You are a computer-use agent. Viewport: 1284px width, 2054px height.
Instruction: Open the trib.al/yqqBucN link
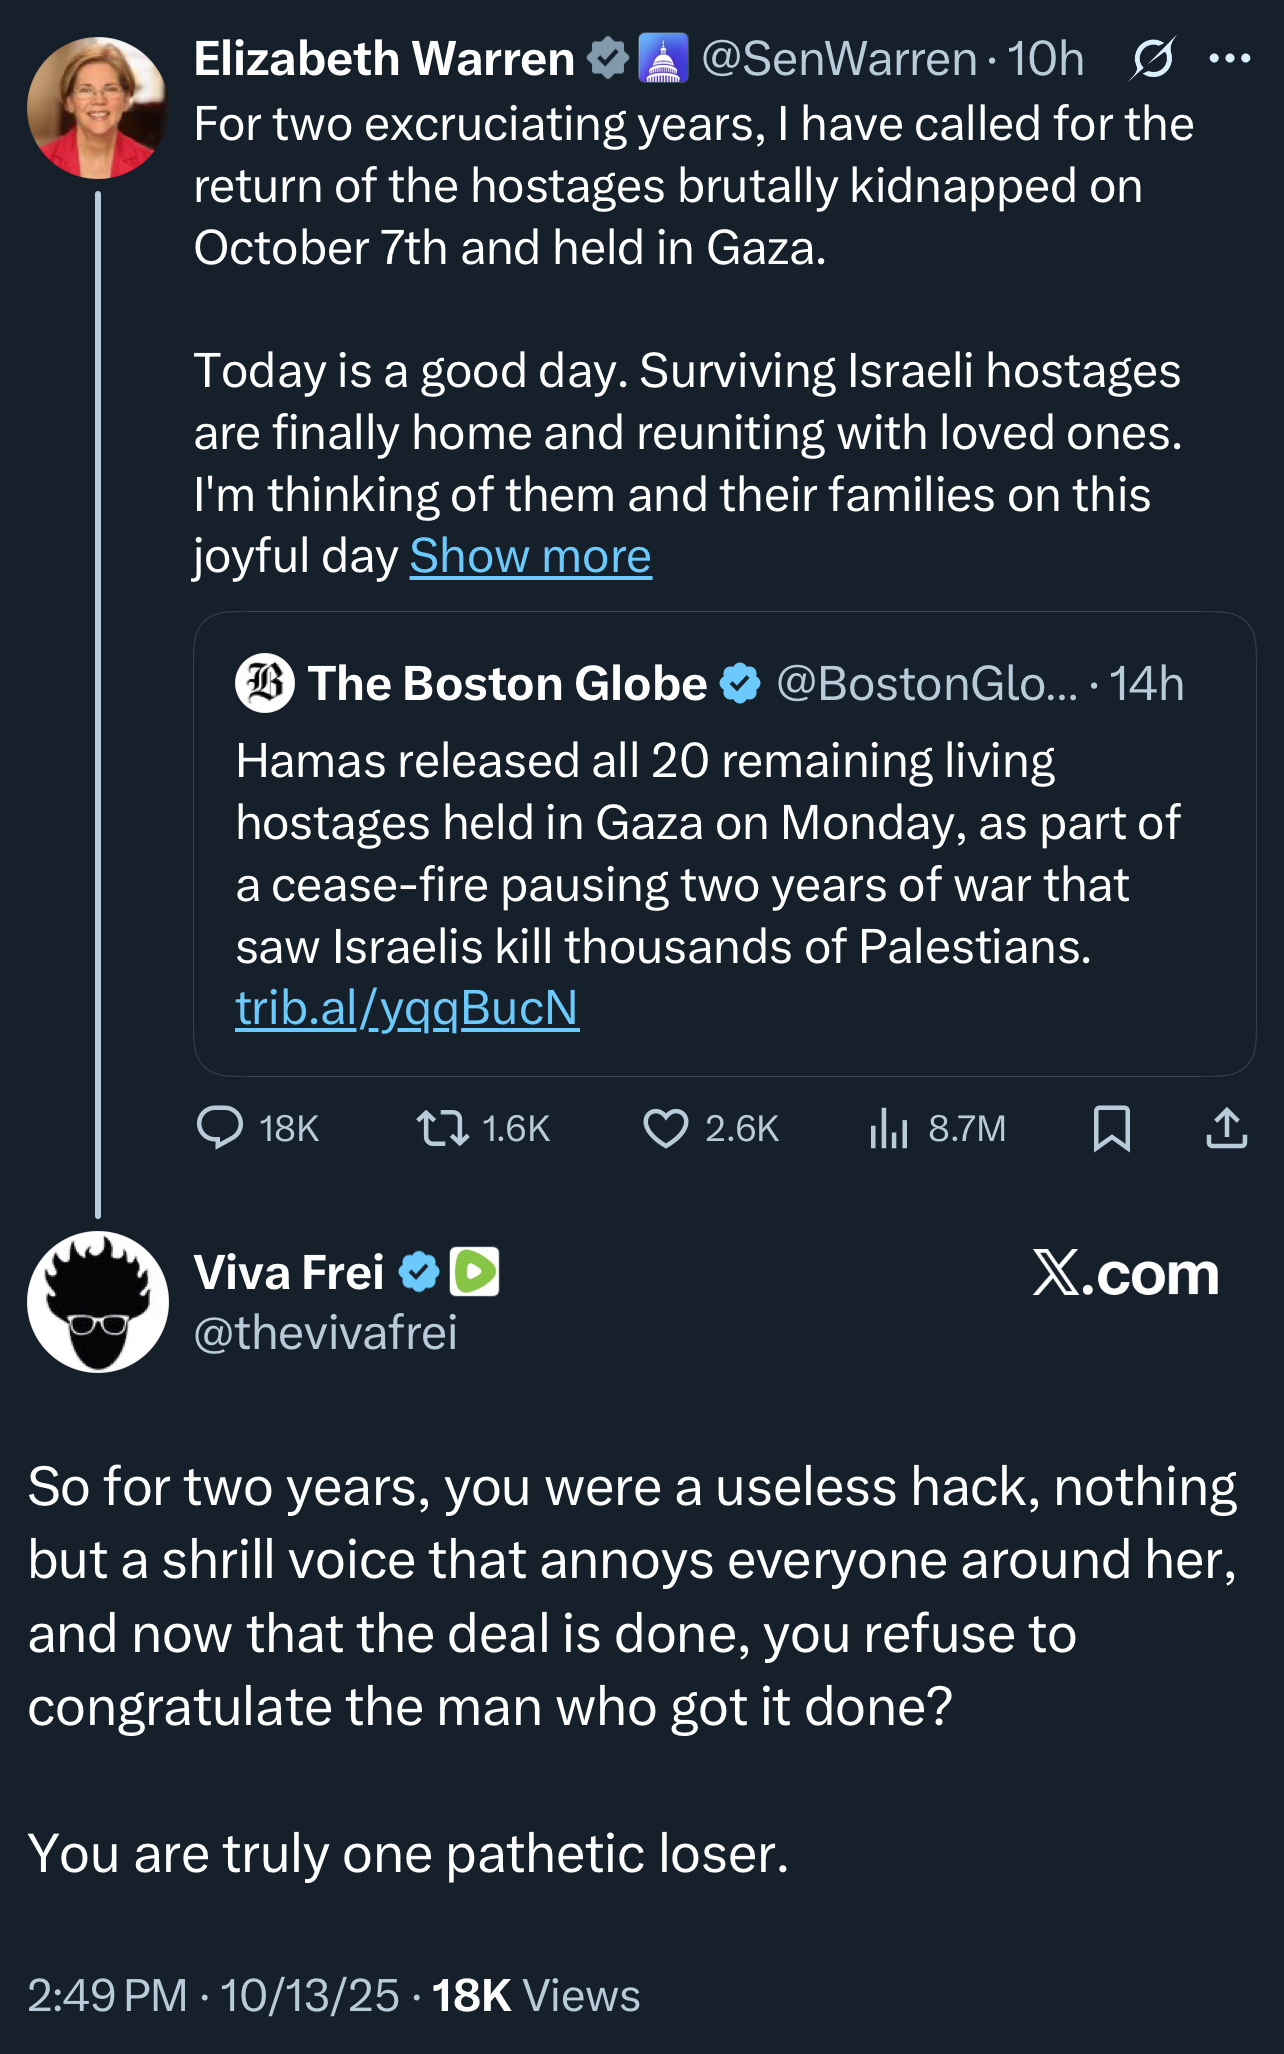coord(407,1008)
